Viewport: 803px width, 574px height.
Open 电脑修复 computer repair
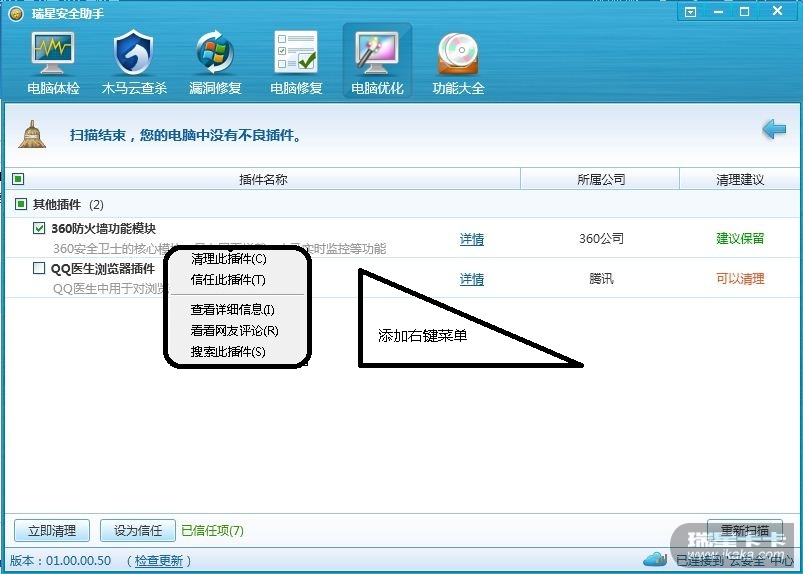(x=296, y=63)
